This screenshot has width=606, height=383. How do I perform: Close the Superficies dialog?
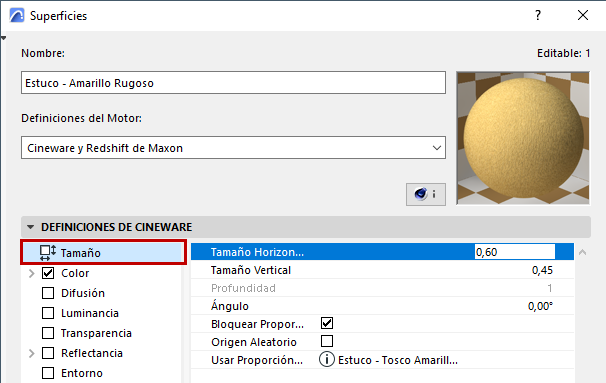(583, 15)
